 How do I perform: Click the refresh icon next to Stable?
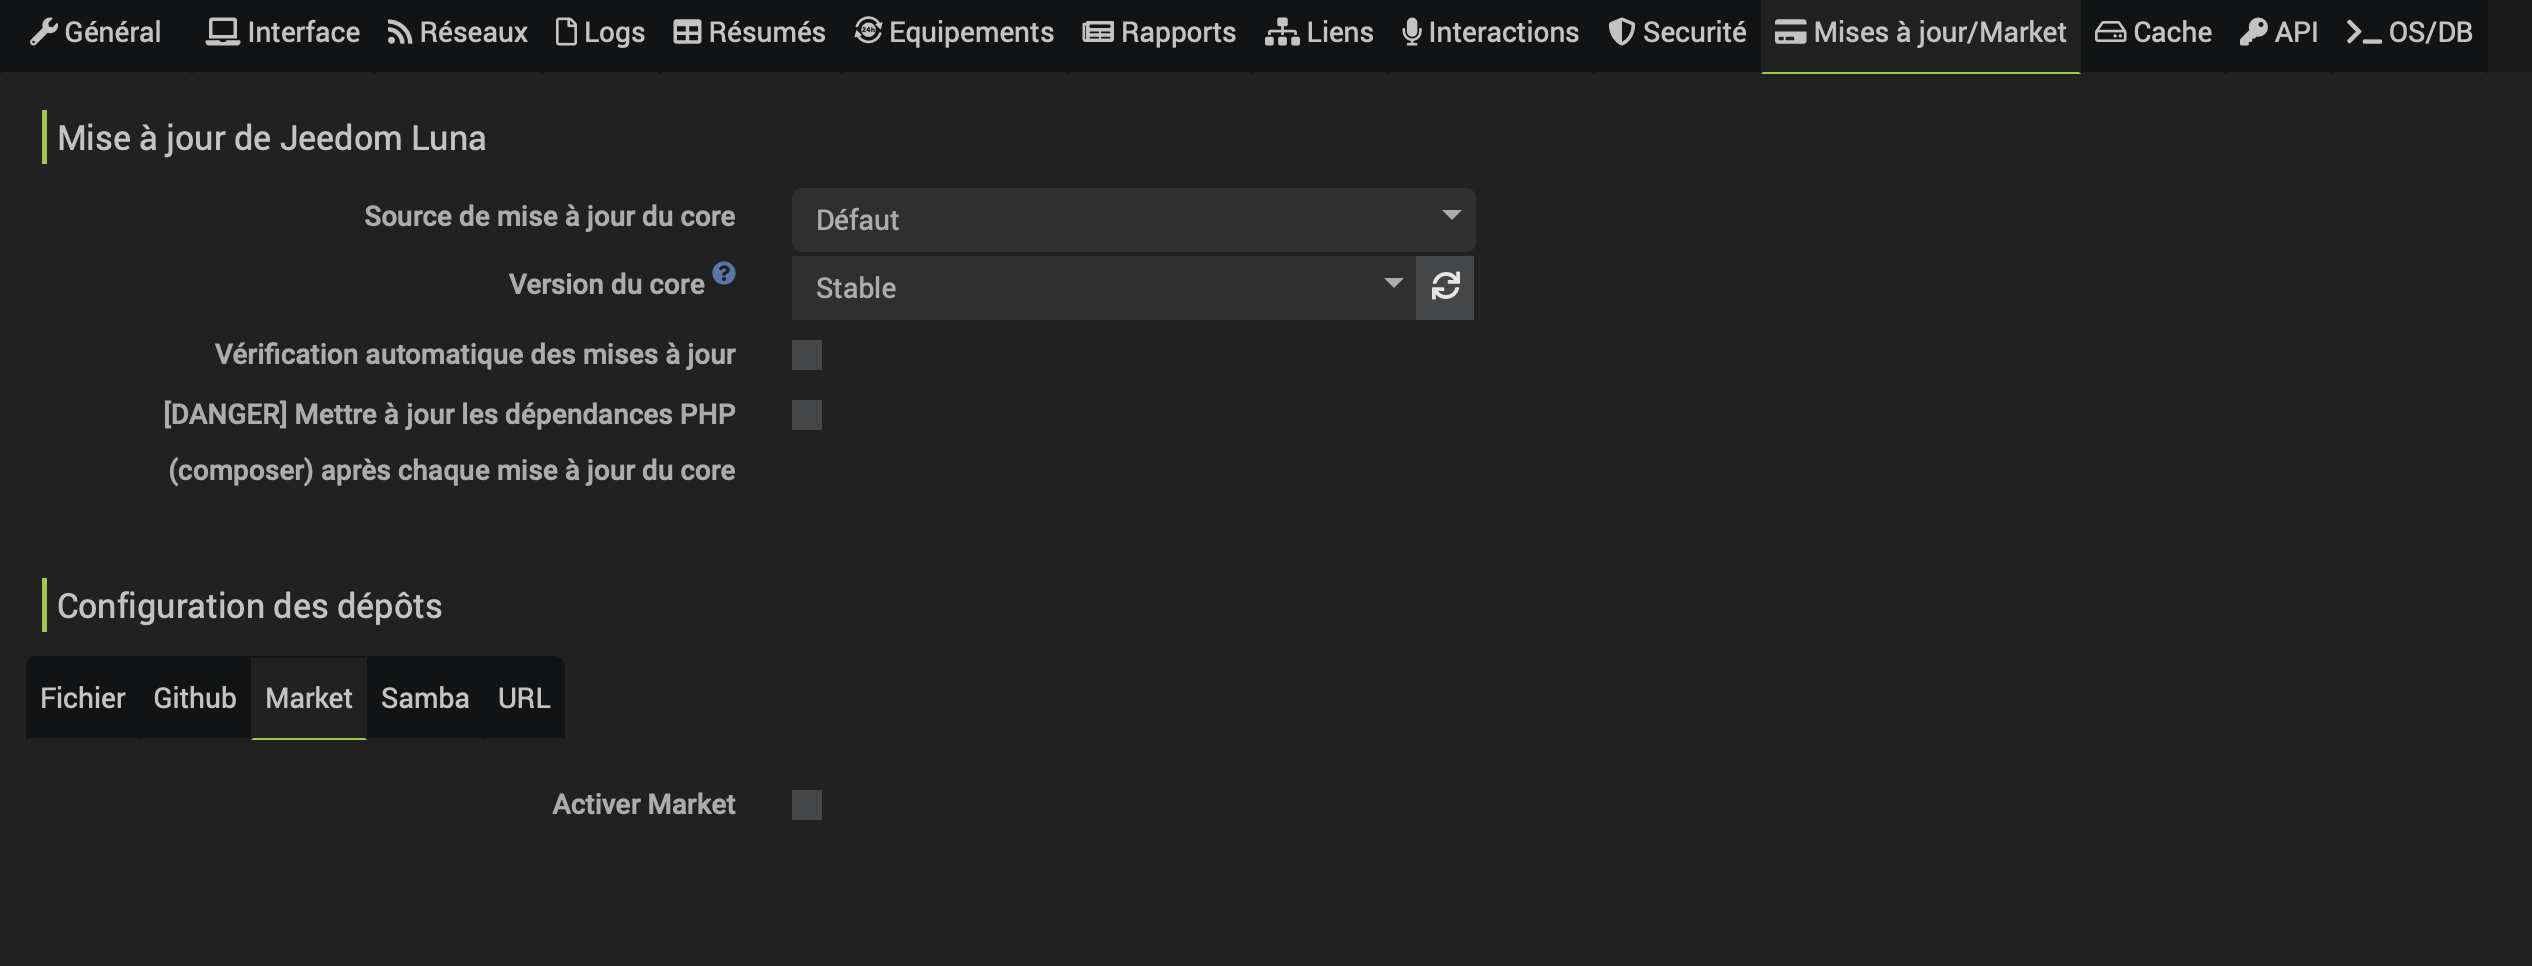1445,288
